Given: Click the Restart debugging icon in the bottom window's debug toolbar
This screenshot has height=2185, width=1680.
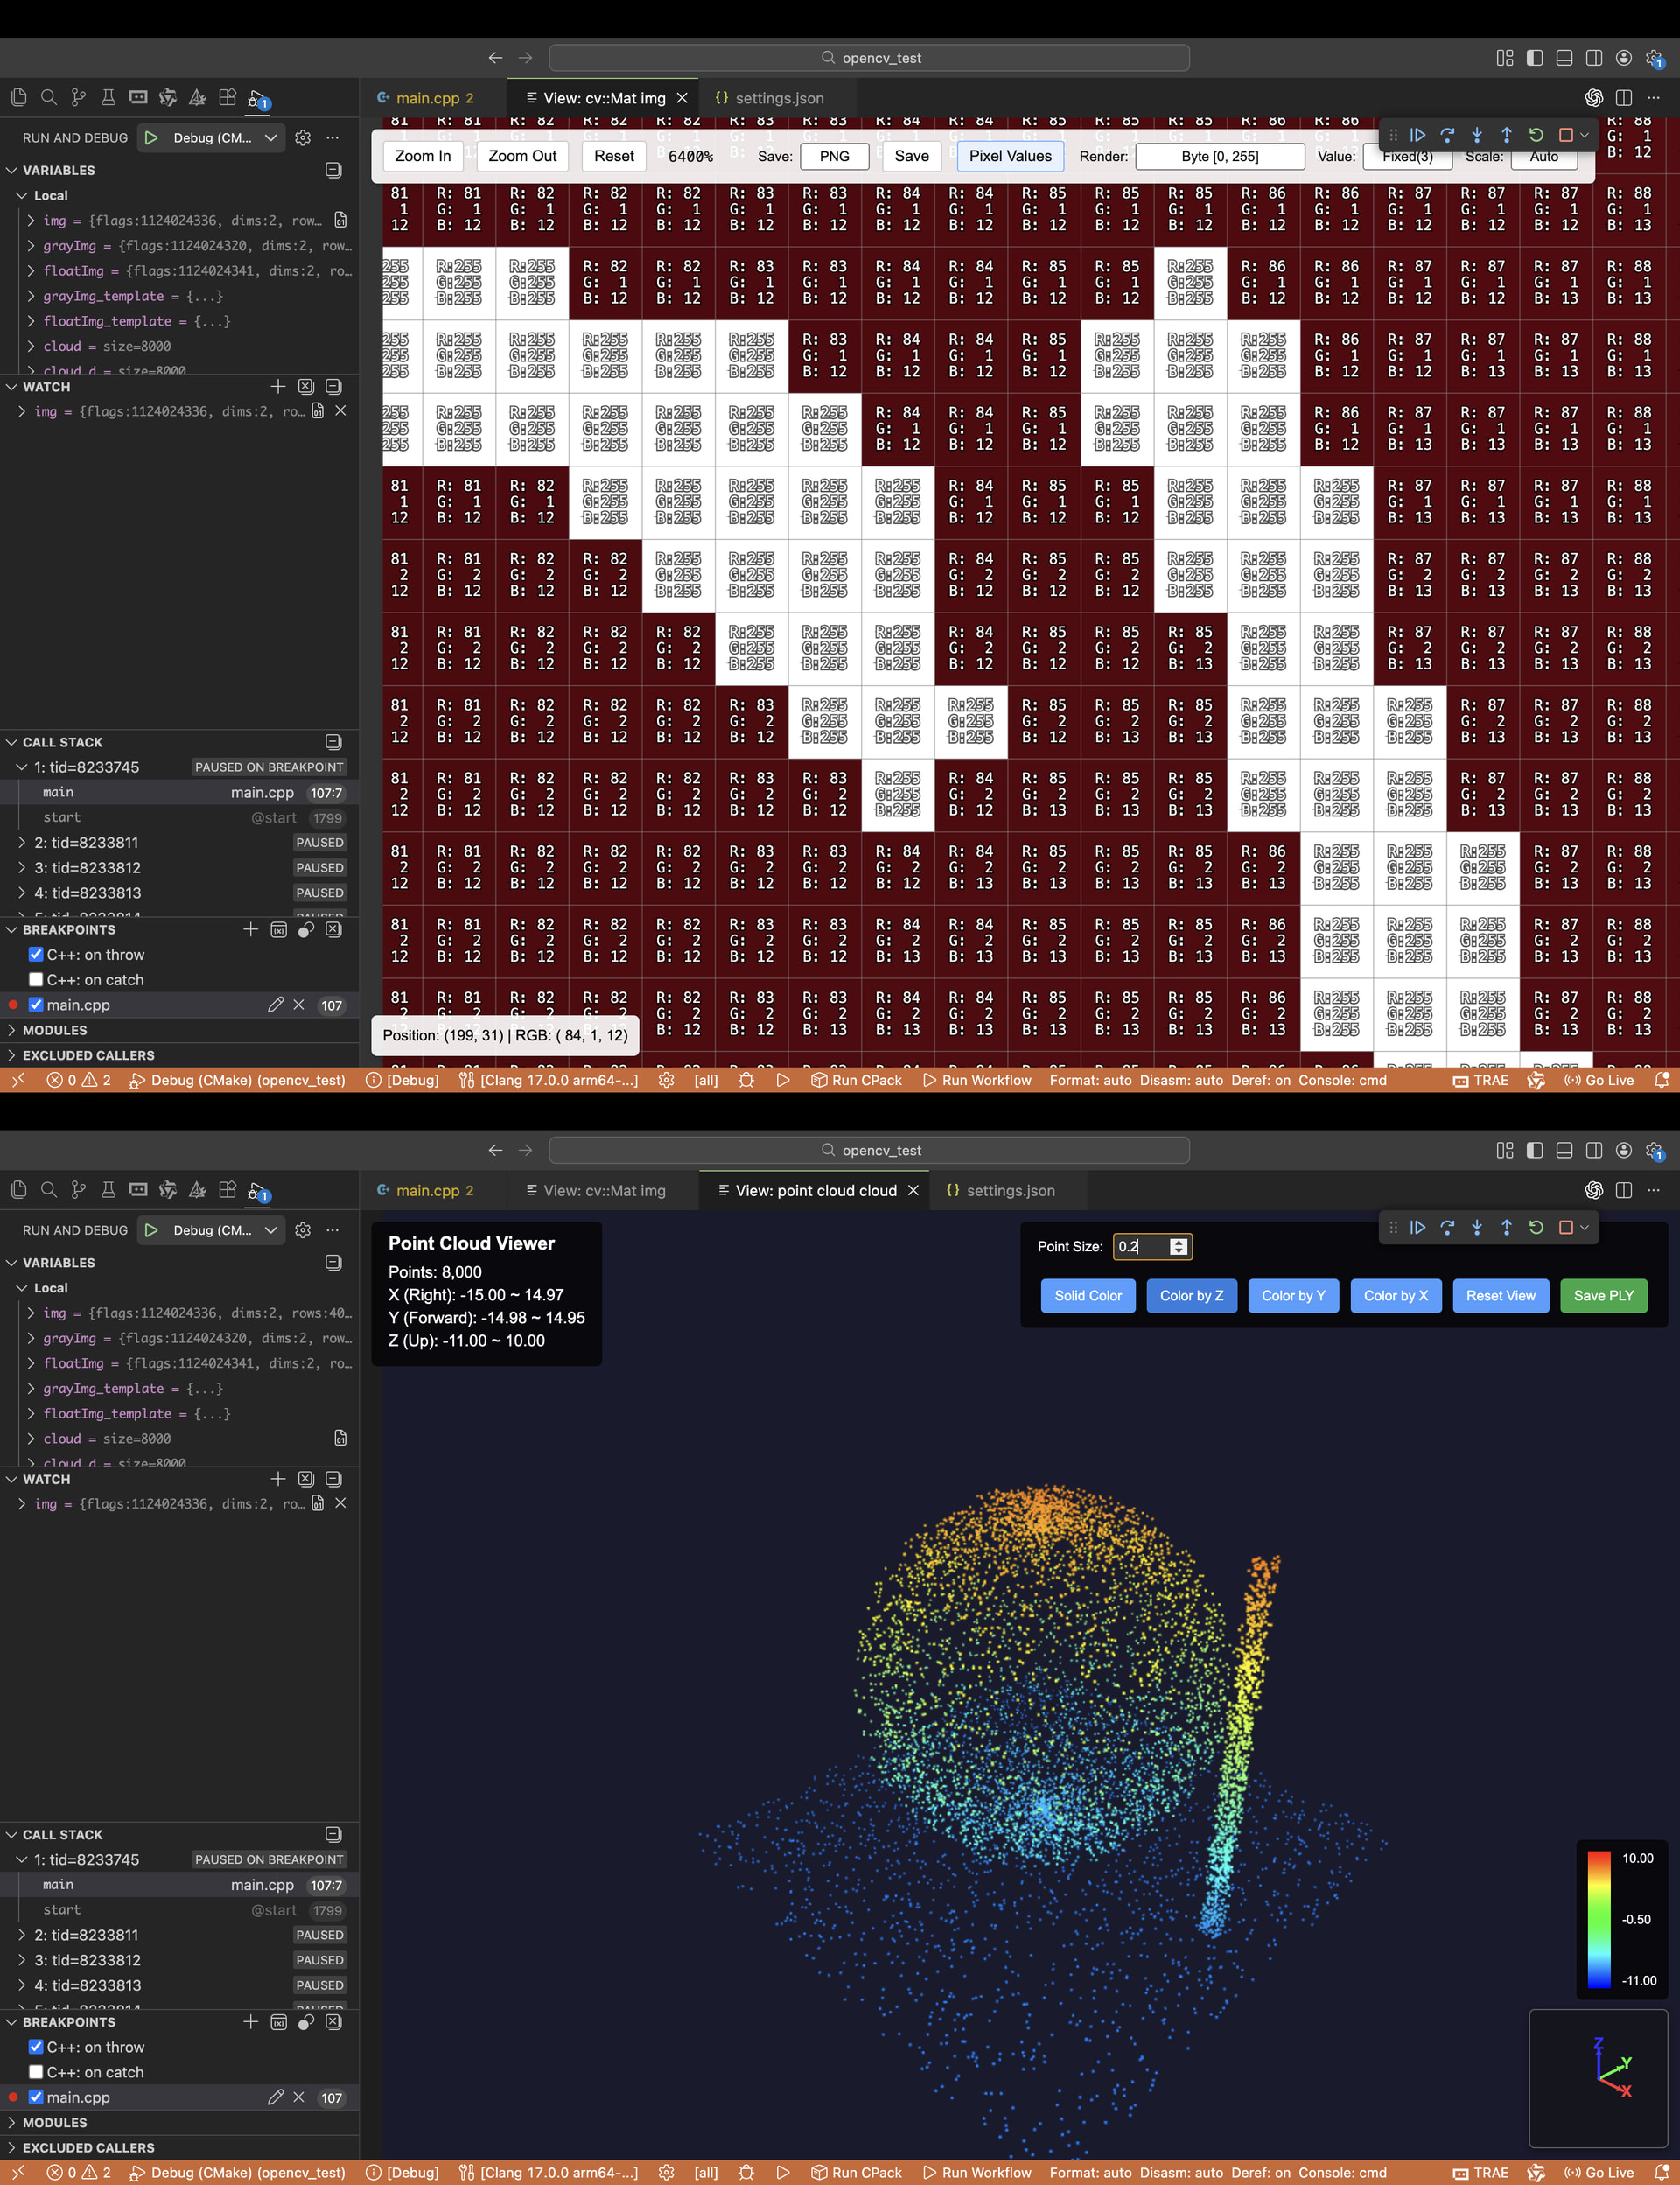Looking at the screenshot, I should point(1536,1227).
